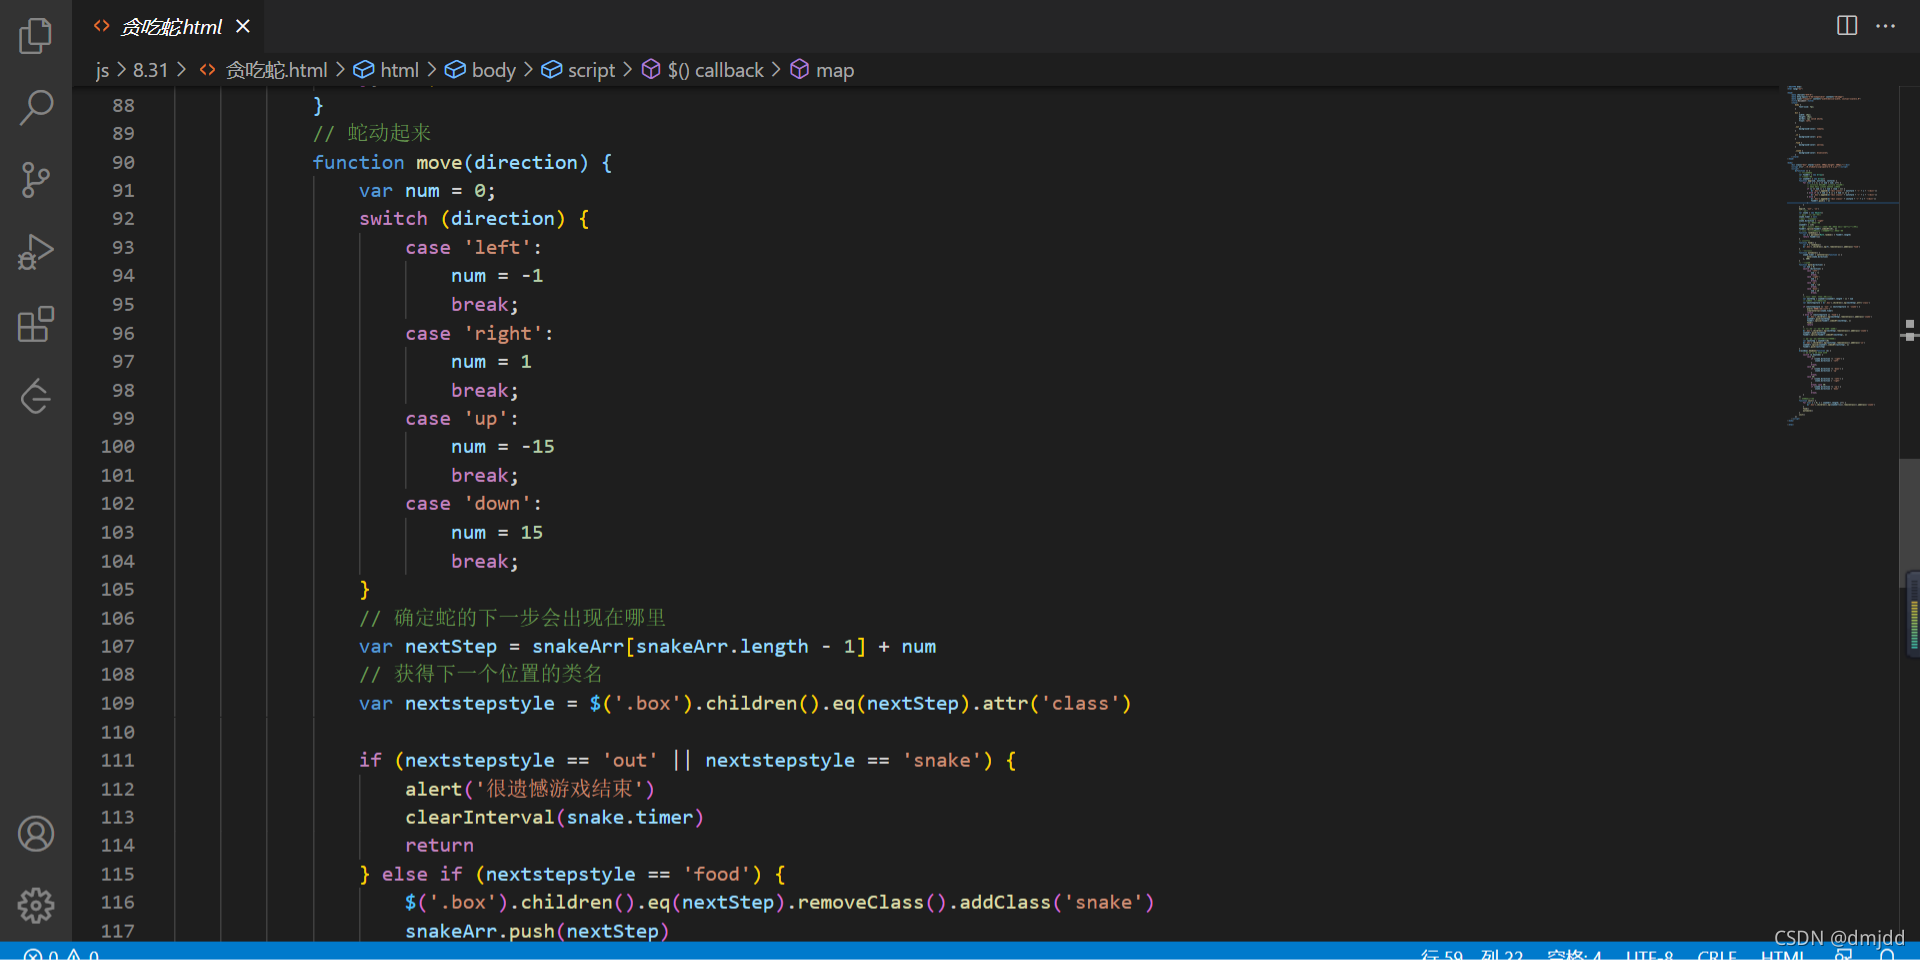Open the Source Control view
The height and width of the screenshot is (960, 1920).
[36, 180]
